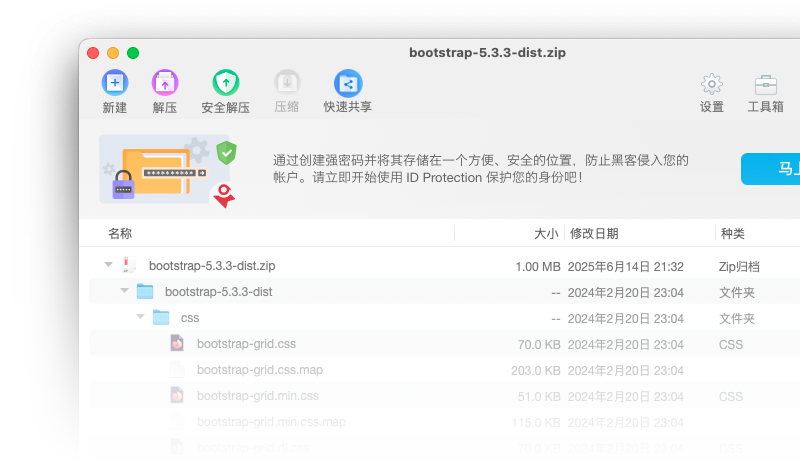Collapse the bootstrap-5.3.3-dist folder
This screenshot has height=465, width=800.
pyautogui.click(x=124, y=290)
